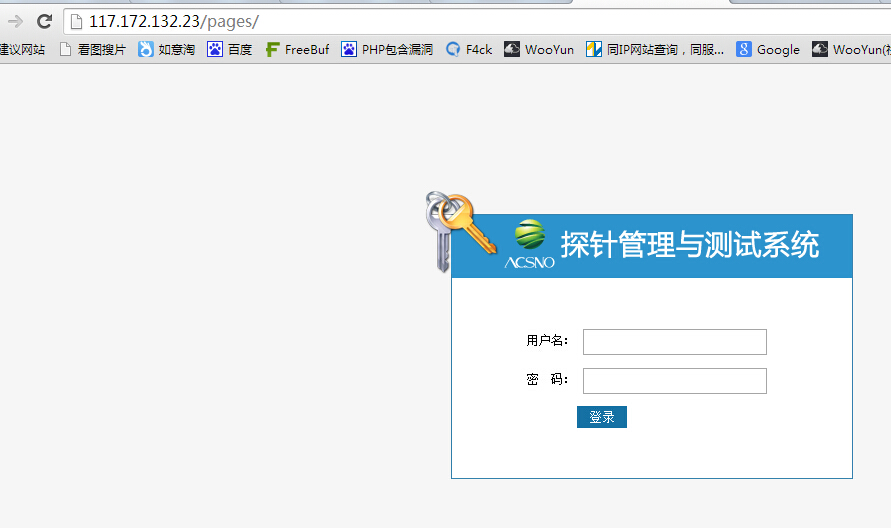Click the F4ck bookmark favicon
891x528 pixels.
[453, 50]
